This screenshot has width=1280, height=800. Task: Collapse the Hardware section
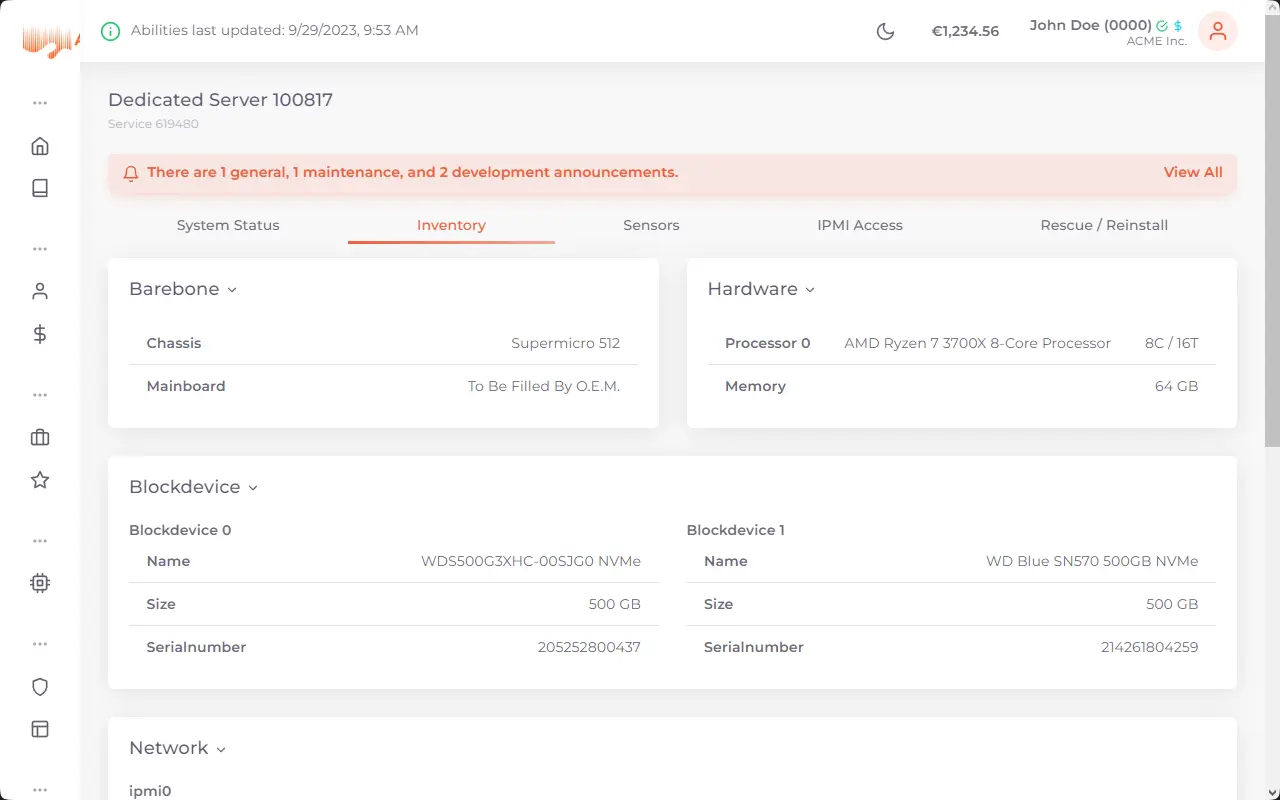point(761,289)
